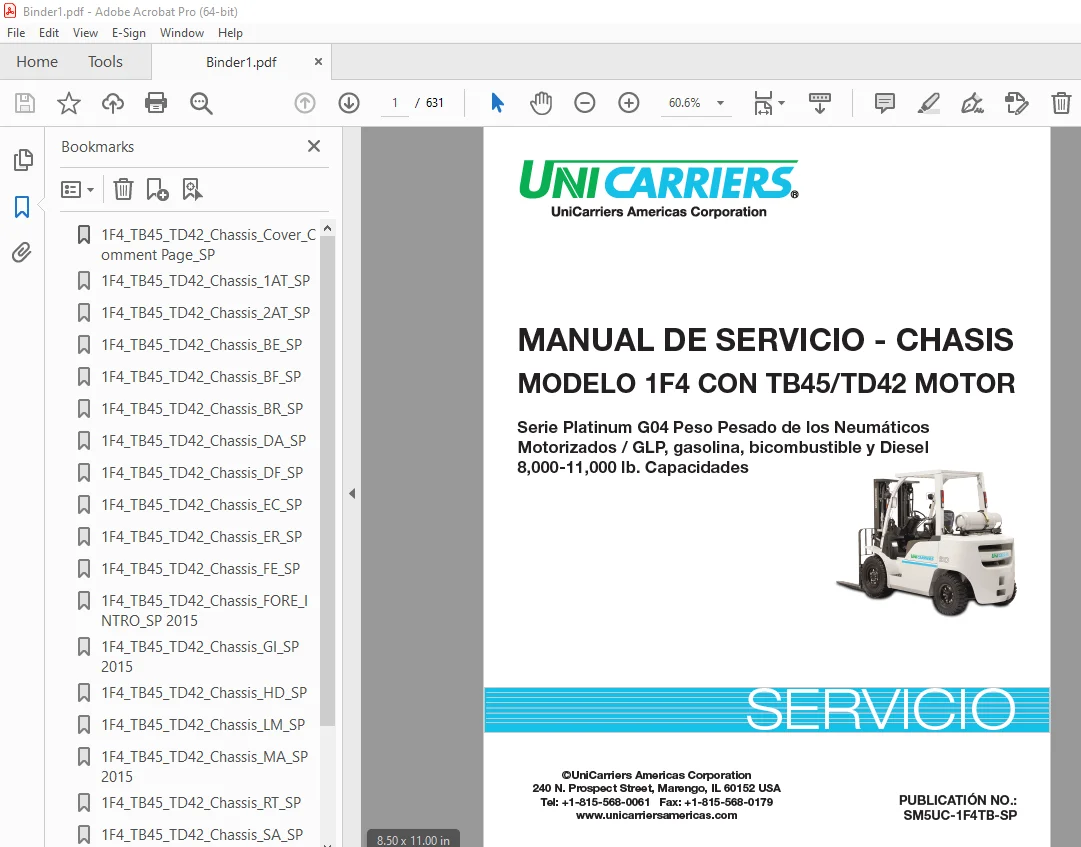Add a new bookmark icon
Viewport: 1081px width, 847px height.
click(157, 189)
